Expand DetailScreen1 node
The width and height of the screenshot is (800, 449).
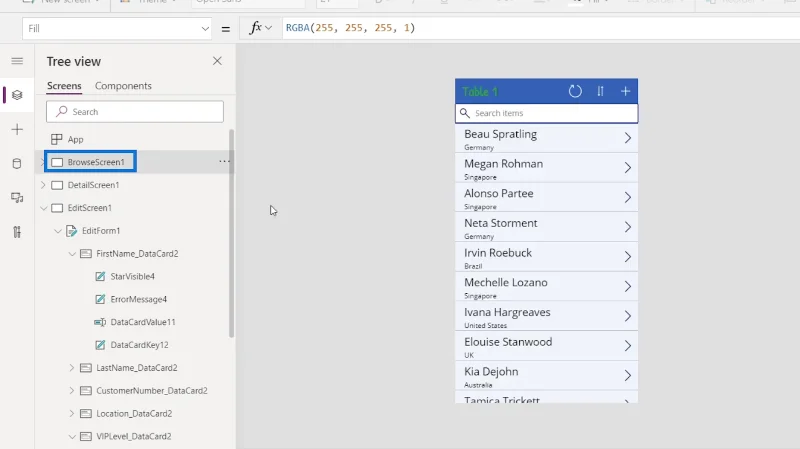pyautogui.click(x=43, y=185)
